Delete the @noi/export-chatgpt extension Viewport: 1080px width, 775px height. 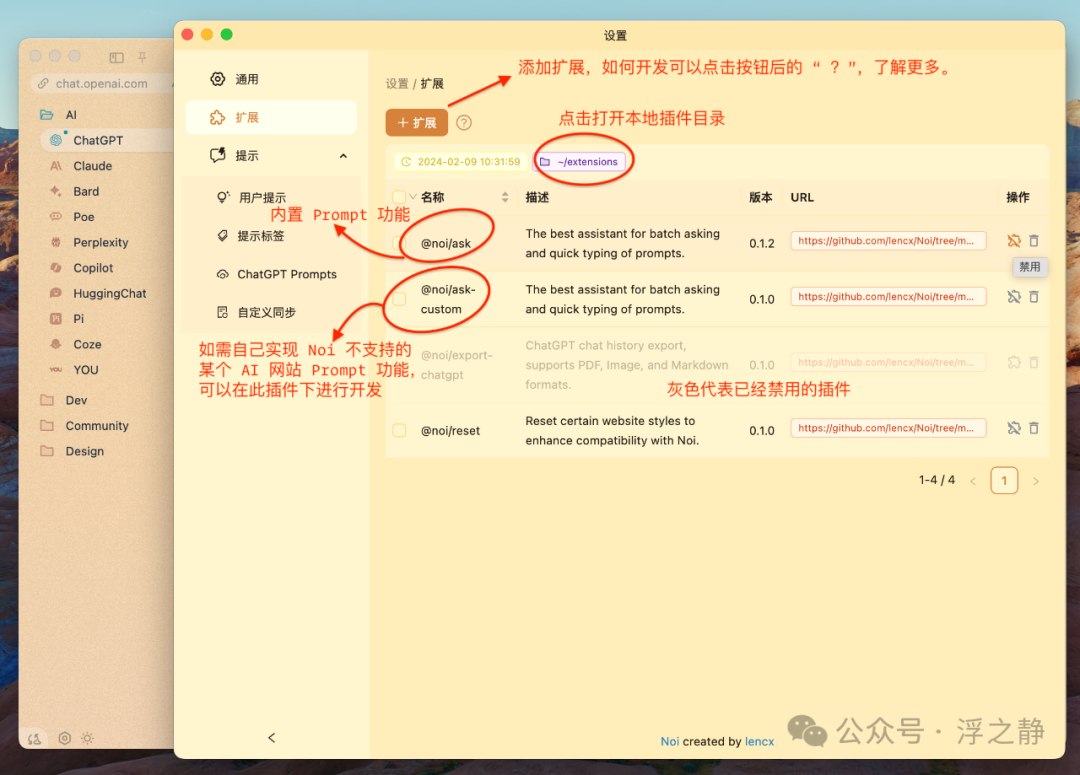pyautogui.click(x=1034, y=362)
